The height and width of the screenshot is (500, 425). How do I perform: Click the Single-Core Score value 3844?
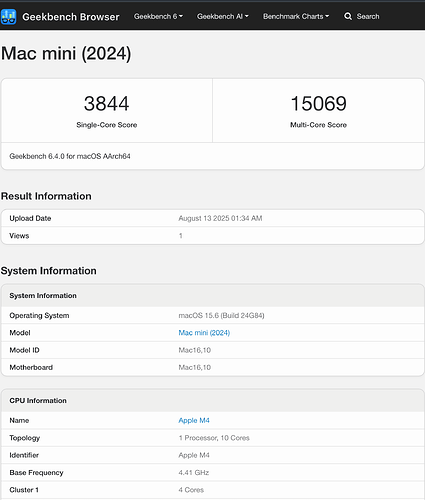(107, 103)
